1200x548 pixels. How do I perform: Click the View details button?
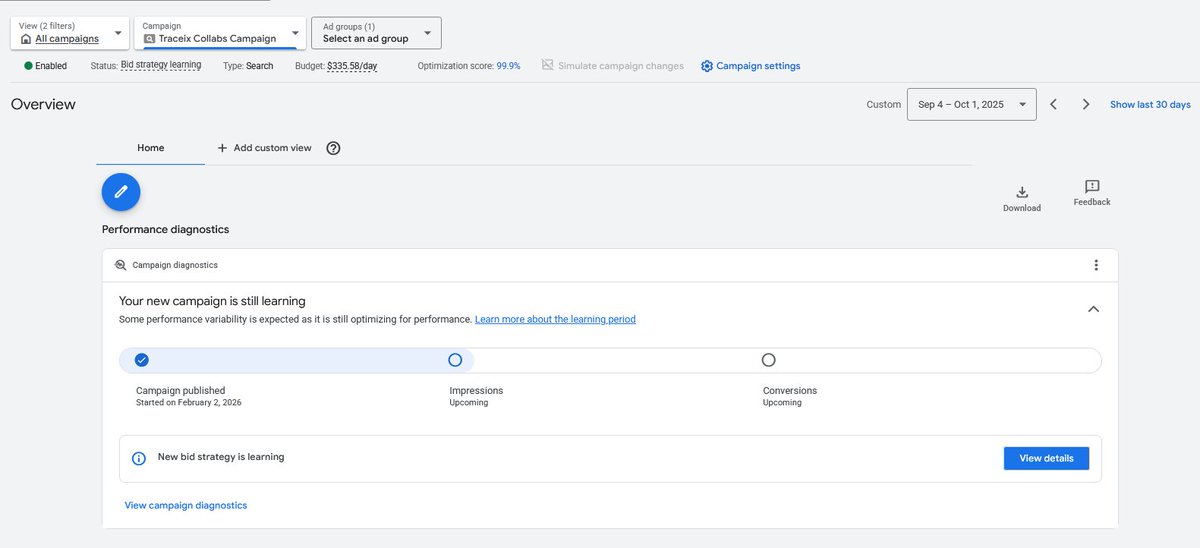coord(1046,458)
